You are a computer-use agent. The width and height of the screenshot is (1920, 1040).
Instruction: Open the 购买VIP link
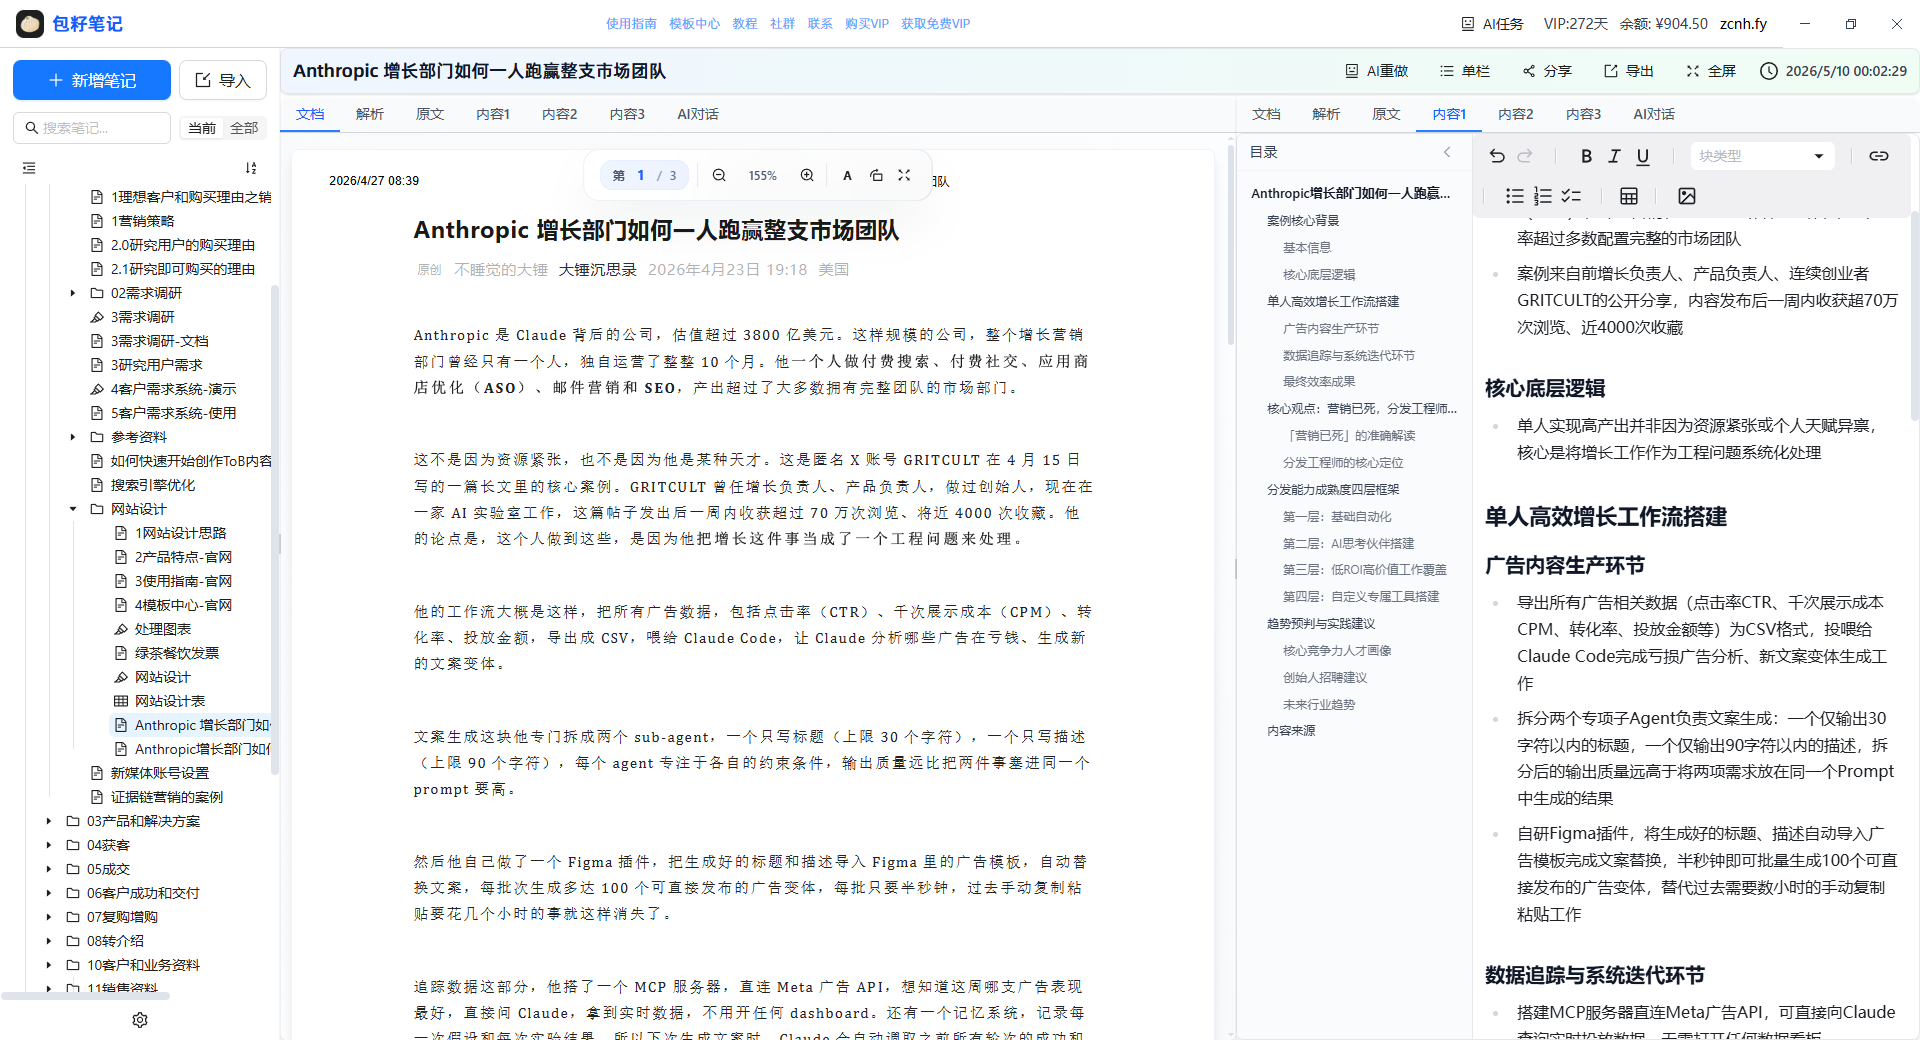[x=867, y=24]
